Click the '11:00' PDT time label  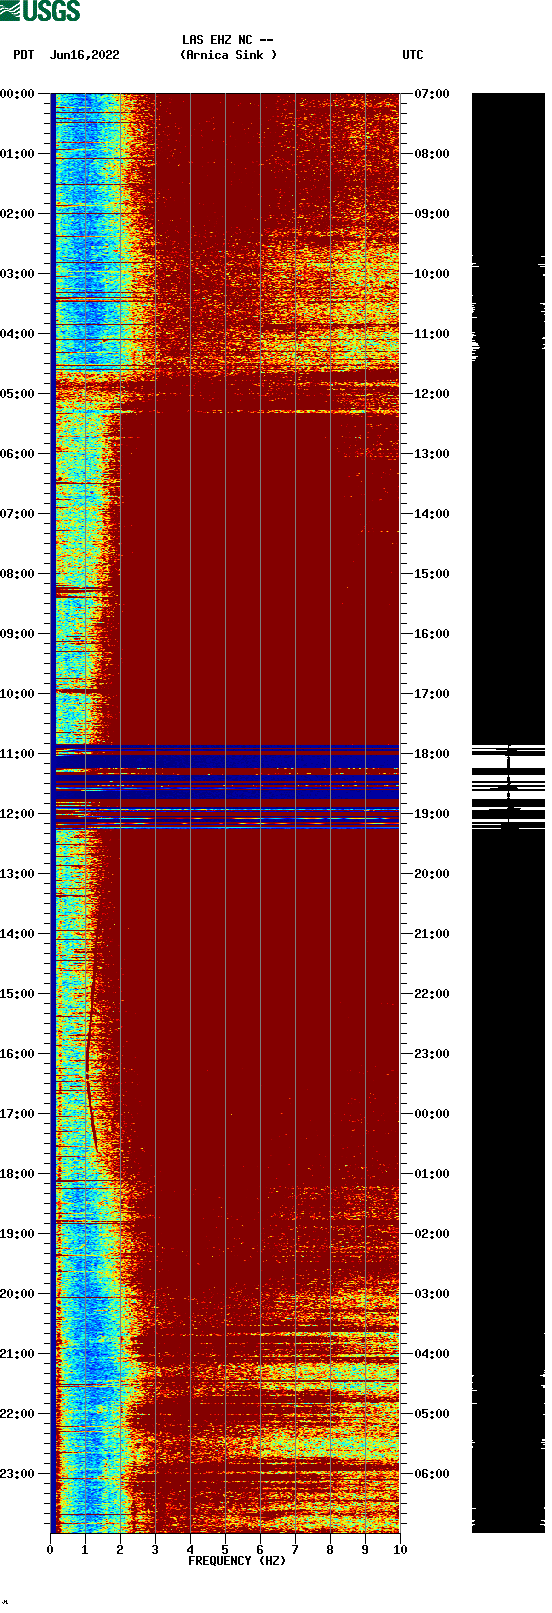pyautogui.click(x=17, y=754)
